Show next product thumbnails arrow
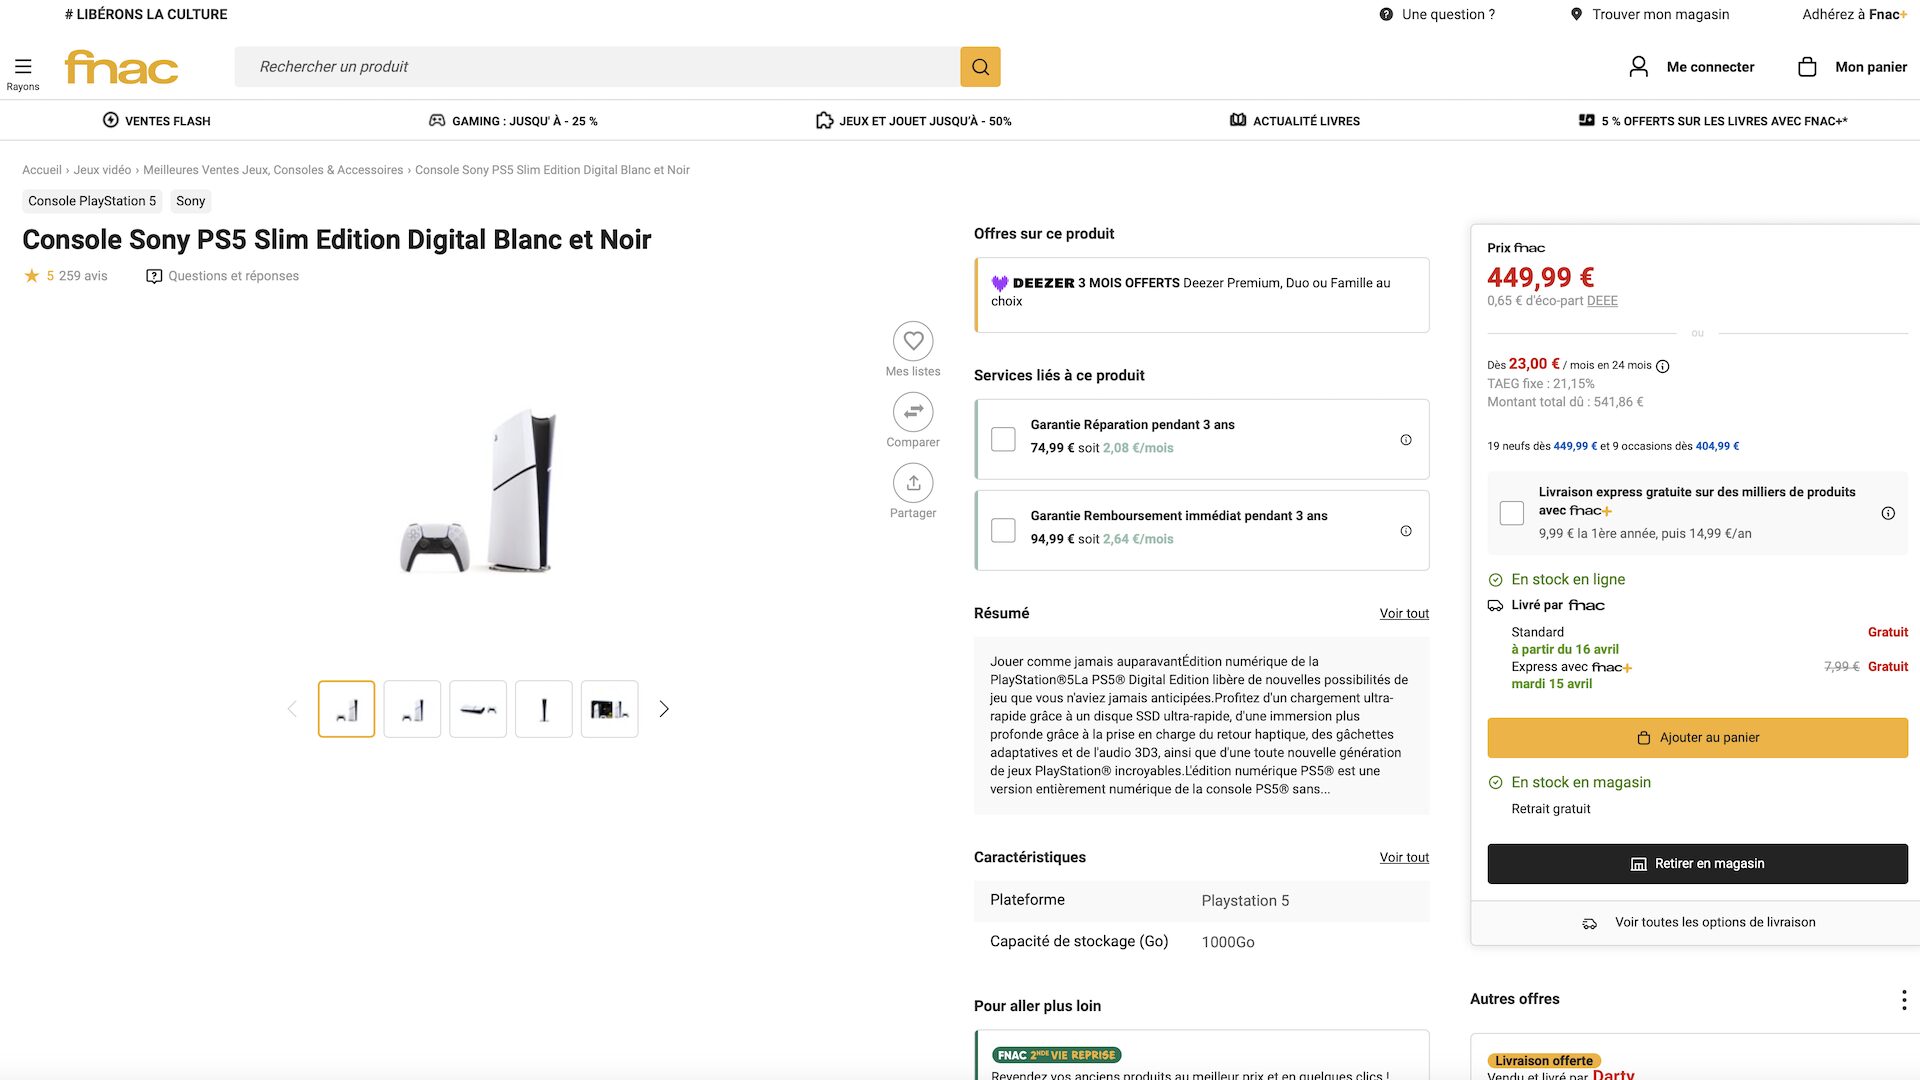 tap(664, 709)
